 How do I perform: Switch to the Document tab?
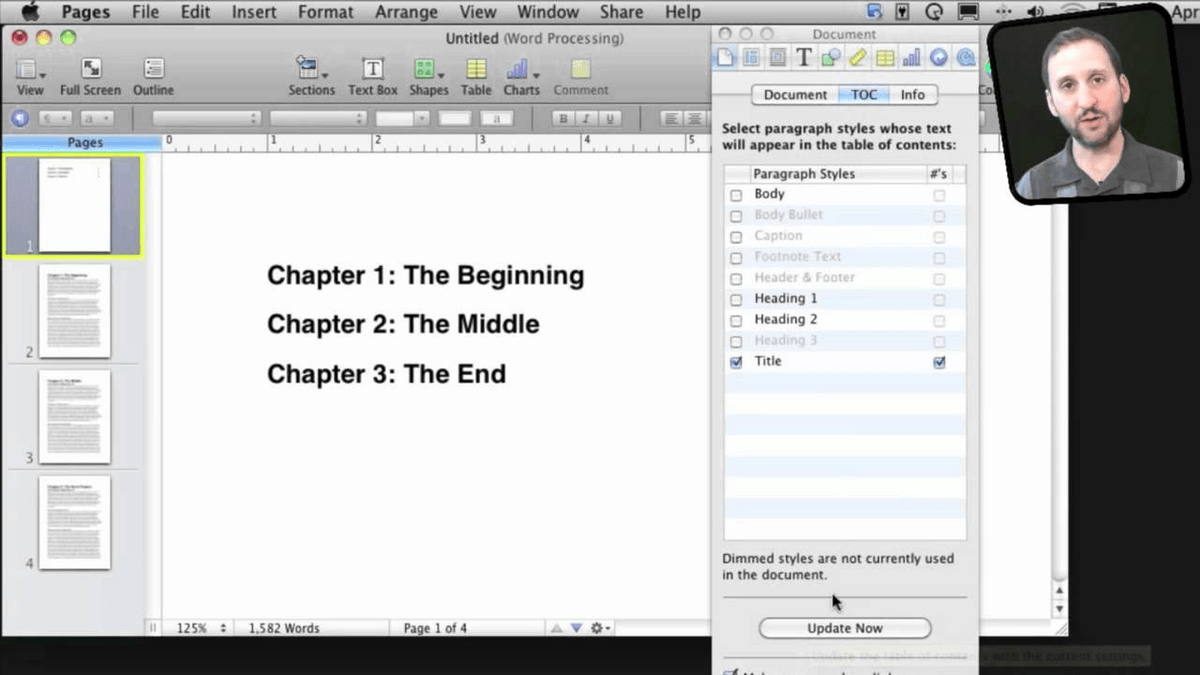(795, 95)
